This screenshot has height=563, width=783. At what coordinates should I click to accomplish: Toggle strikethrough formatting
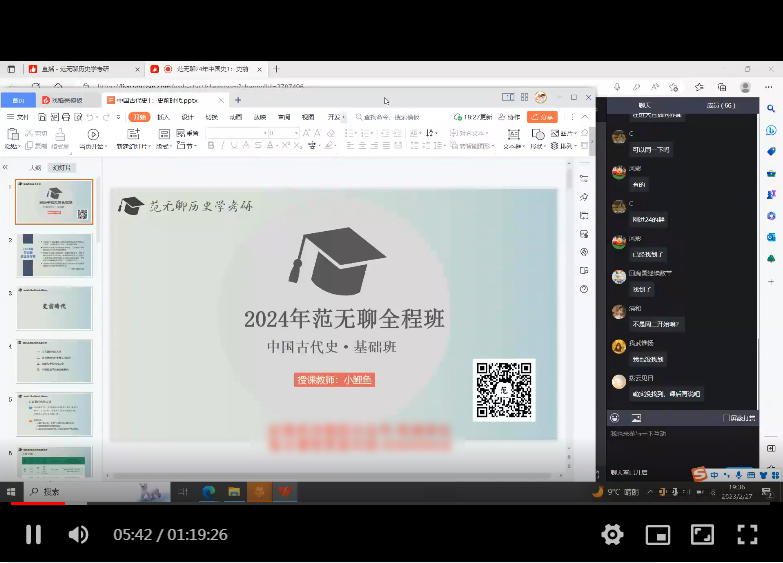click(x=258, y=145)
